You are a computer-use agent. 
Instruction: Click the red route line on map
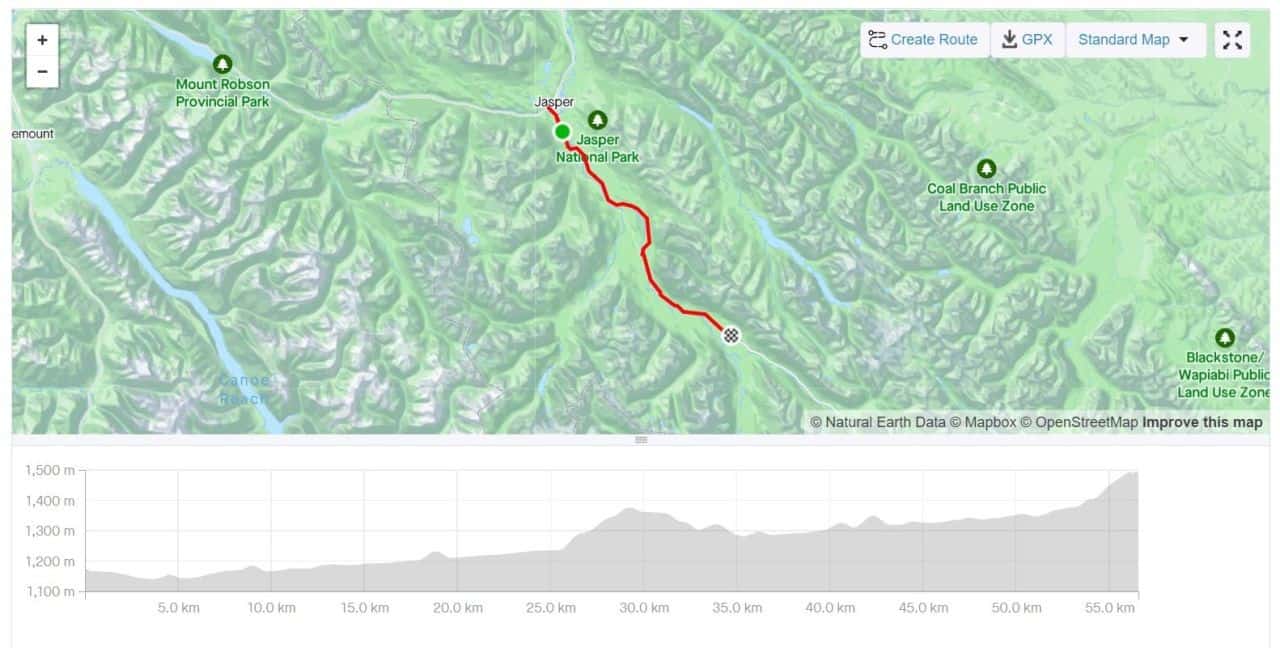647,236
